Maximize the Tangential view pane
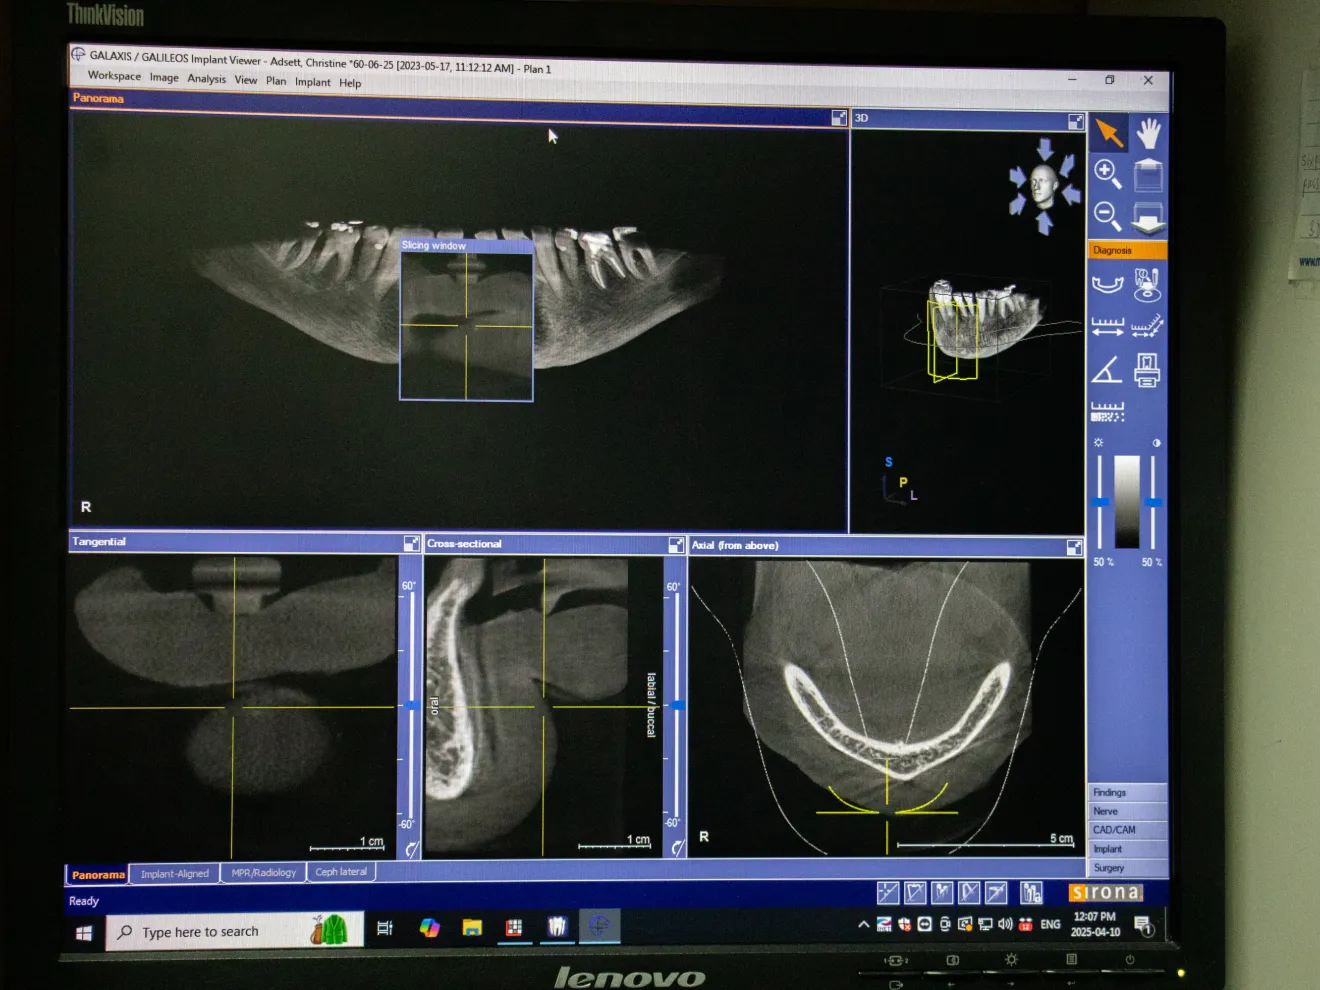Image resolution: width=1320 pixels, height=990 pixels. tap(411, 543)
